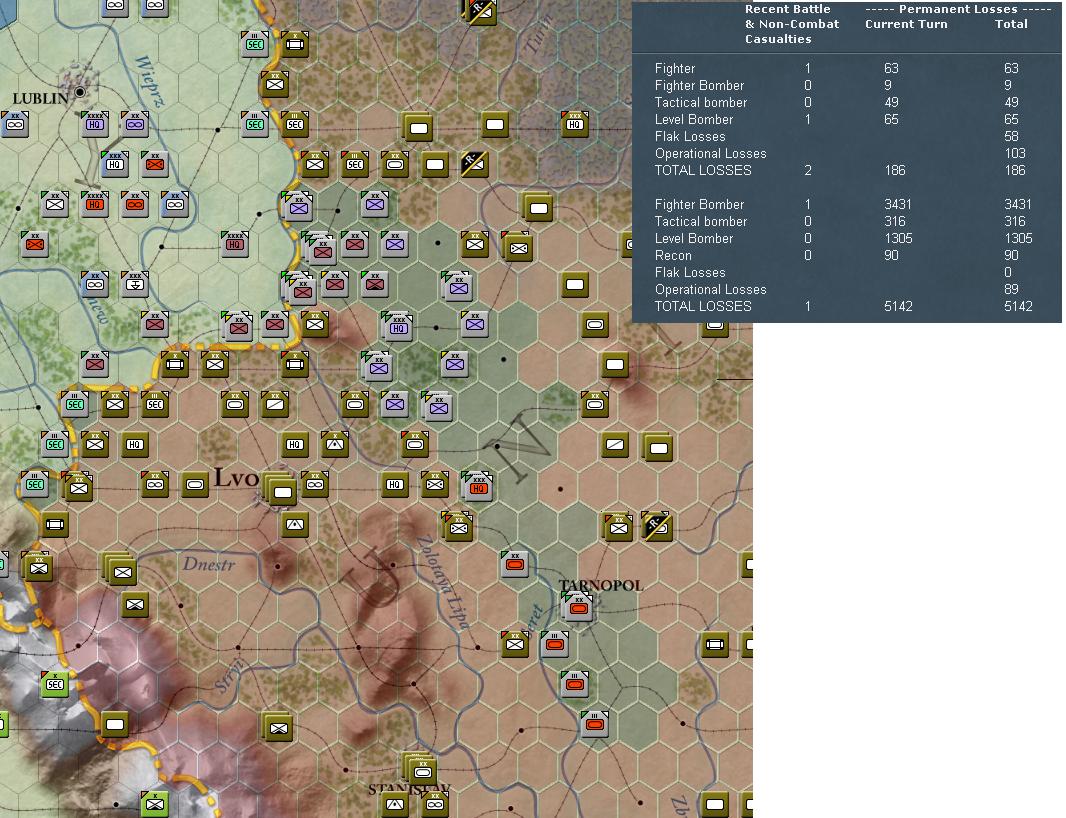Click the 'Current Turn' column header
The height and width of the screenshot is (818, 1066).
906,24
